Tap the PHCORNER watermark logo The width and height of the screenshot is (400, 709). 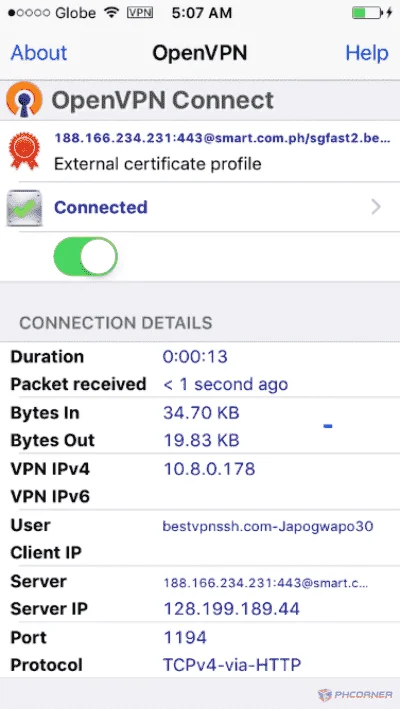[x=355, y=695]
